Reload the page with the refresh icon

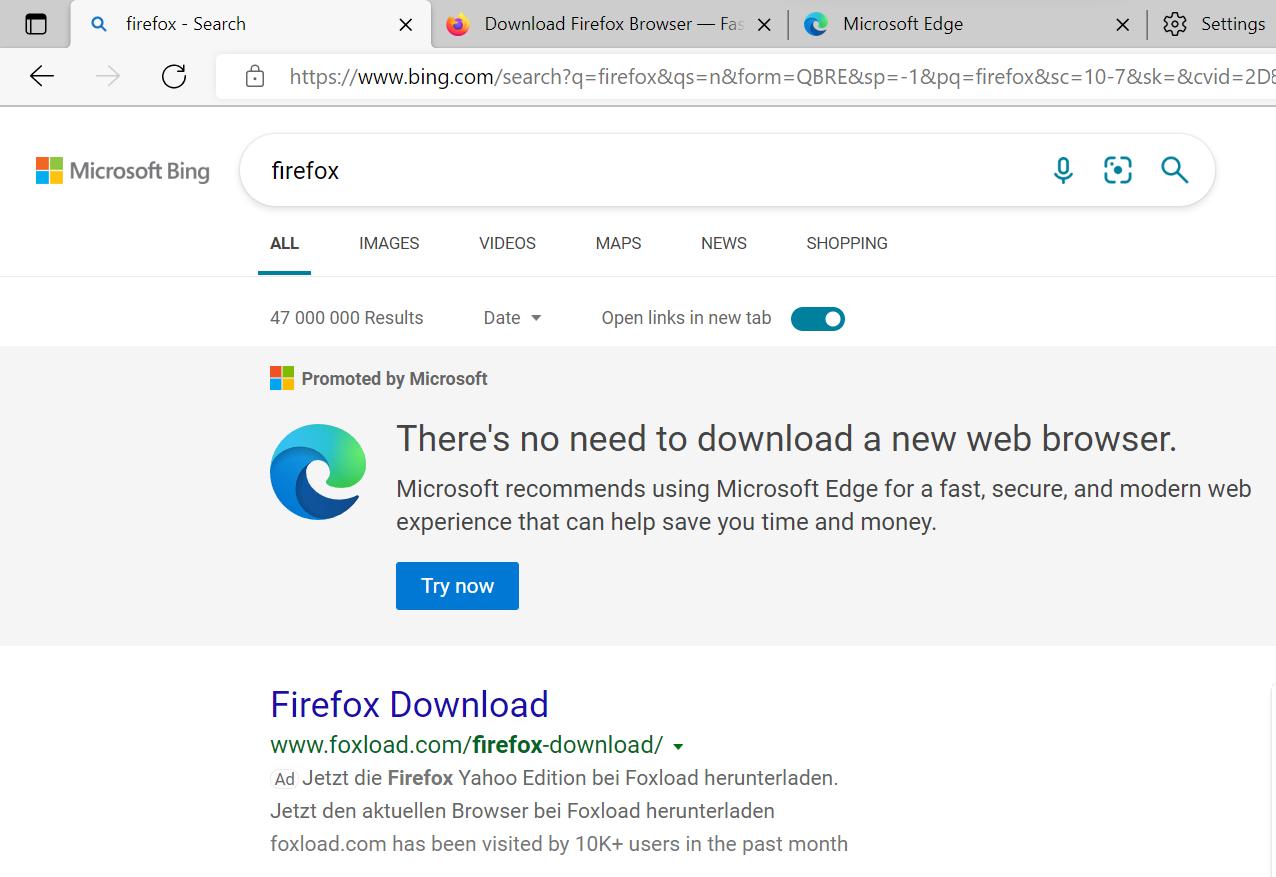pos(172,76)
